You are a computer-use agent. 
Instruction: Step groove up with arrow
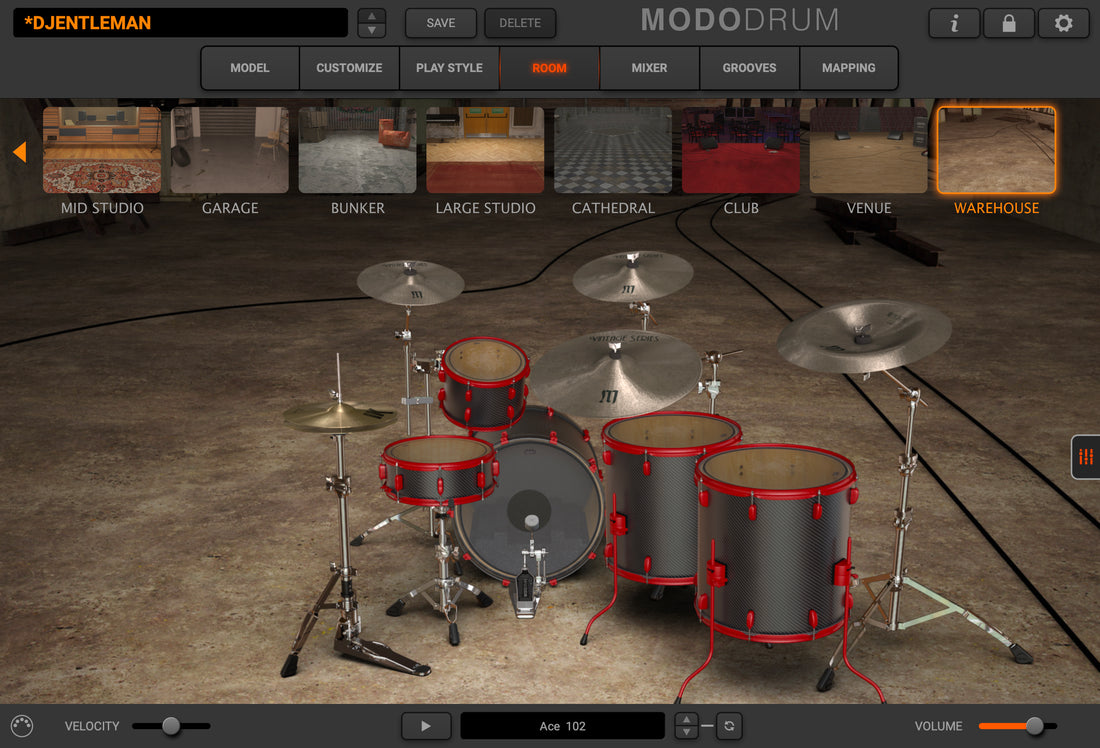686,719
